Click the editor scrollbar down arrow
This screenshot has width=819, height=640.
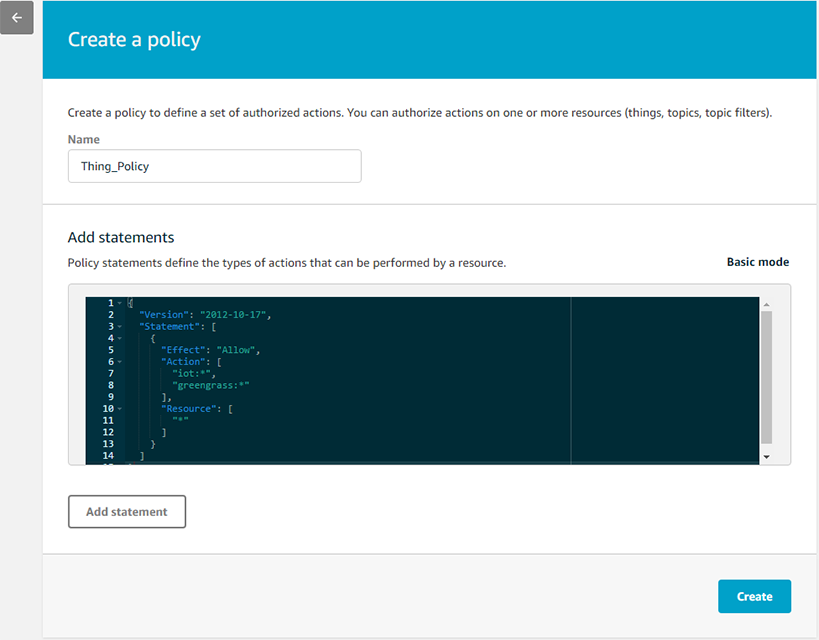pyautogui.click(x=766, y=457)
